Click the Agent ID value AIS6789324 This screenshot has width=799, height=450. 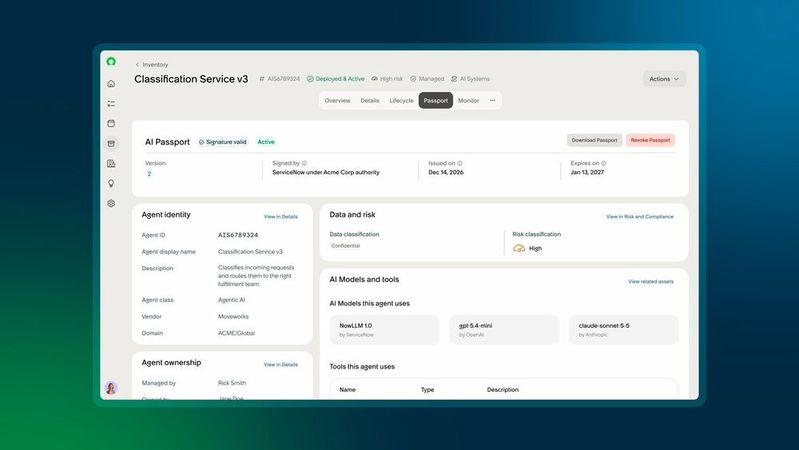tap(238, 235)
